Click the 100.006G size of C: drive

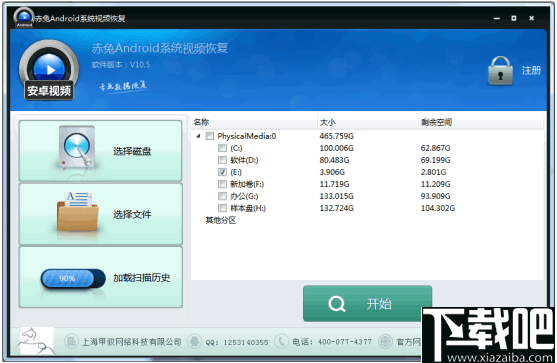tap(336, 148)
